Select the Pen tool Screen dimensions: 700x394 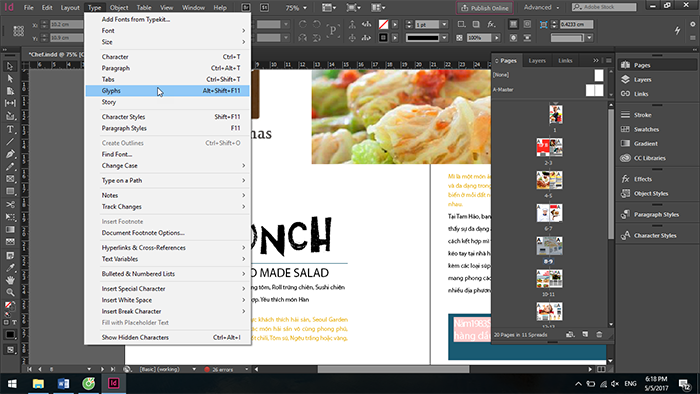(10, 154)
